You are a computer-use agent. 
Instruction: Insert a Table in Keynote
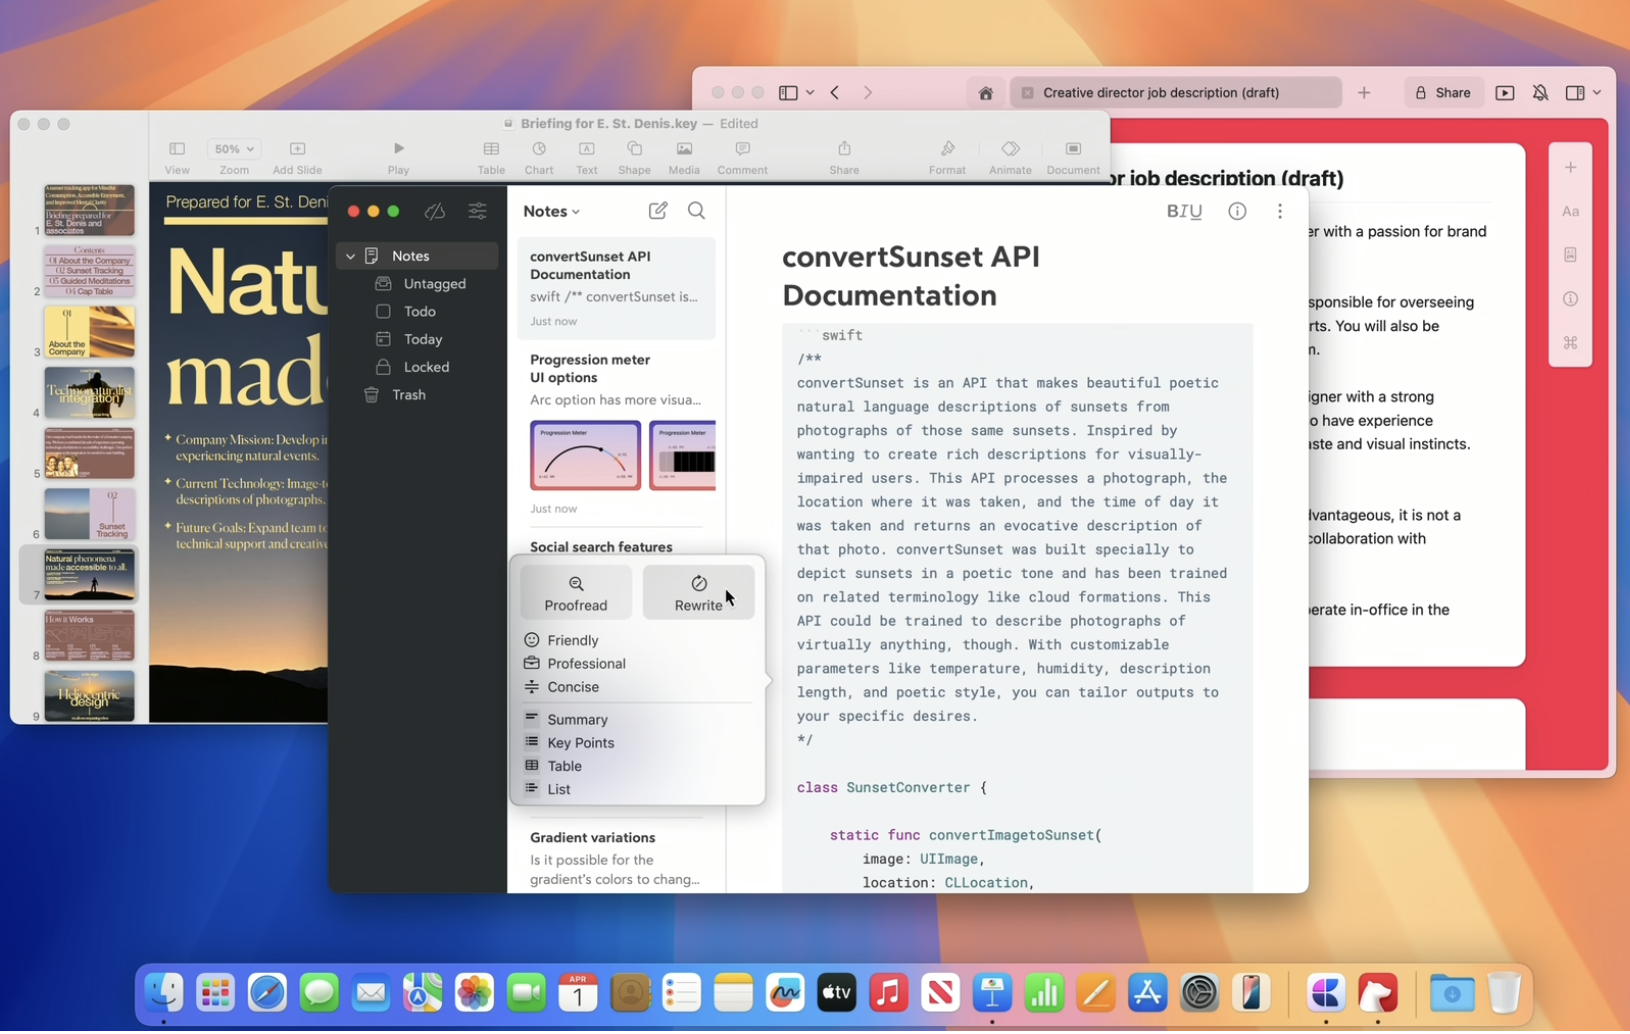(x=491, y=157)
